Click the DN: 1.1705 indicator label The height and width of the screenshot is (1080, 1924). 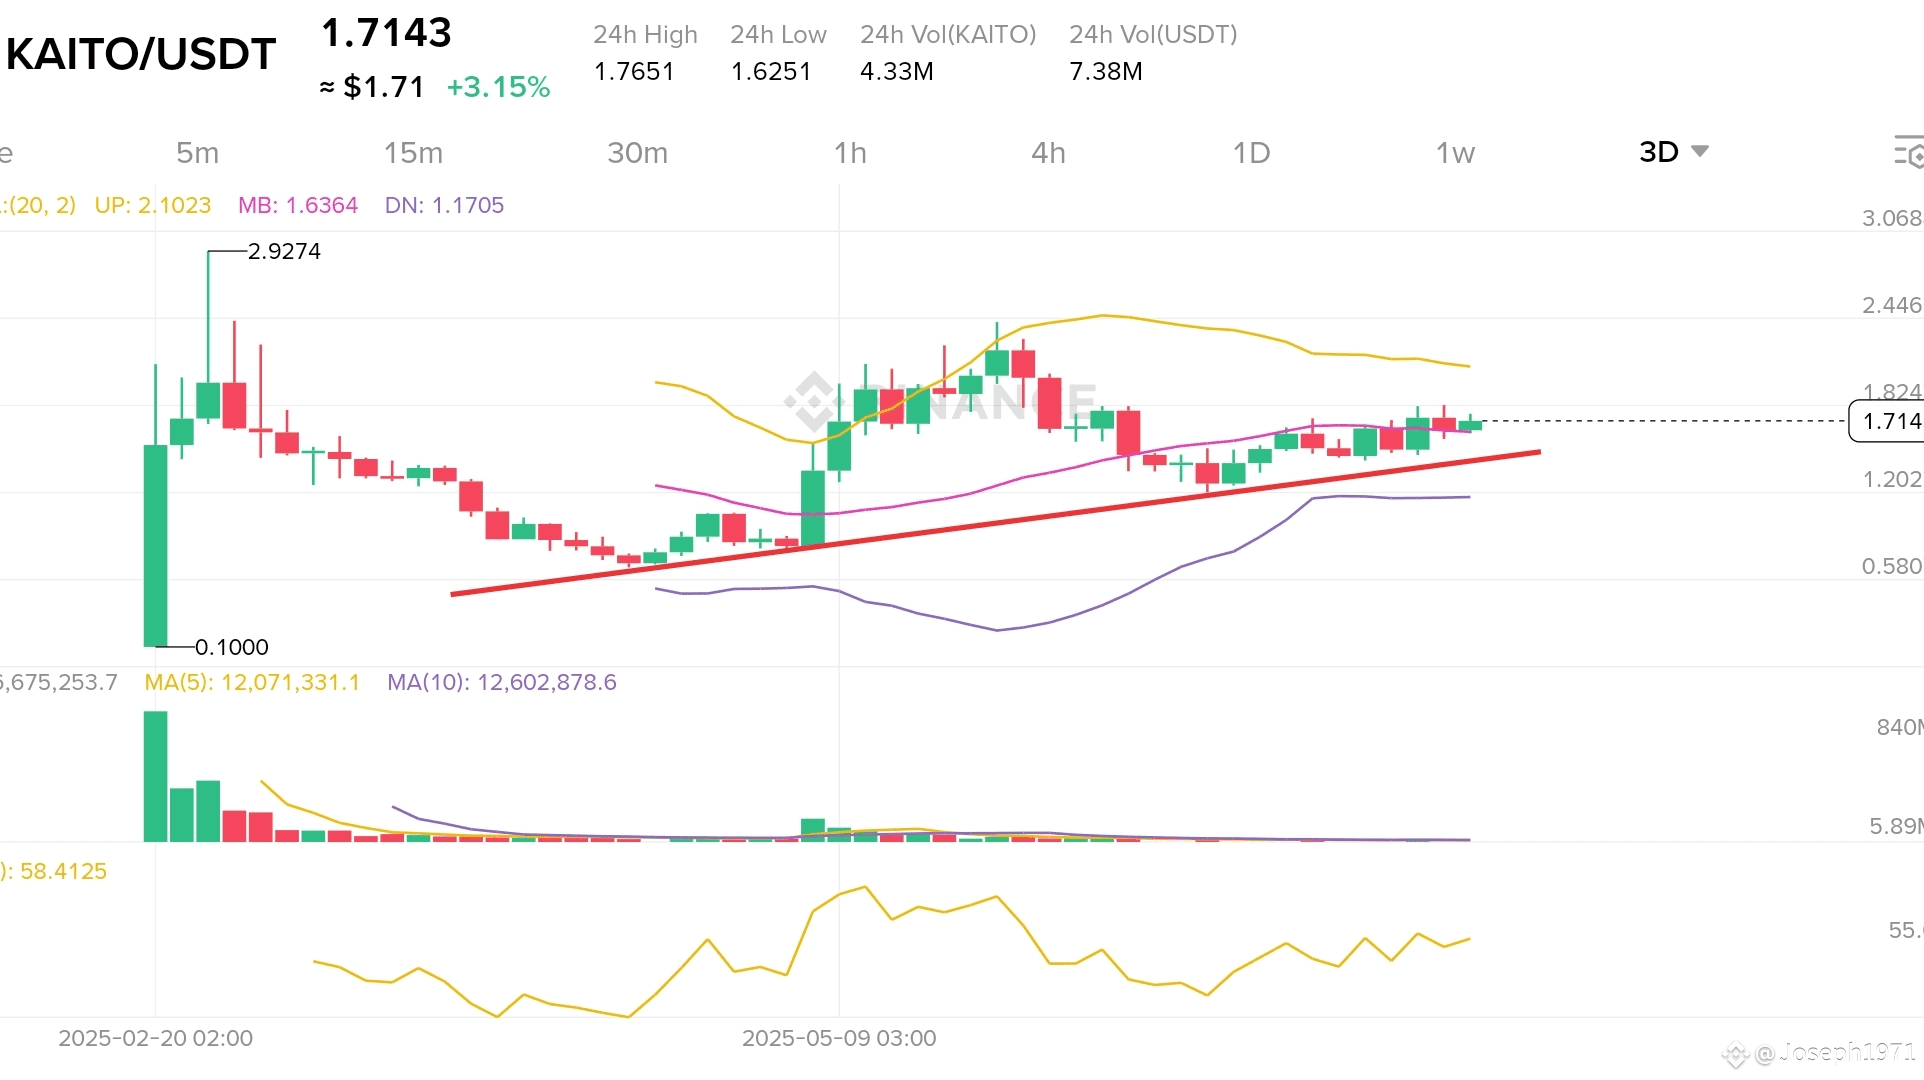click(444, 205)
